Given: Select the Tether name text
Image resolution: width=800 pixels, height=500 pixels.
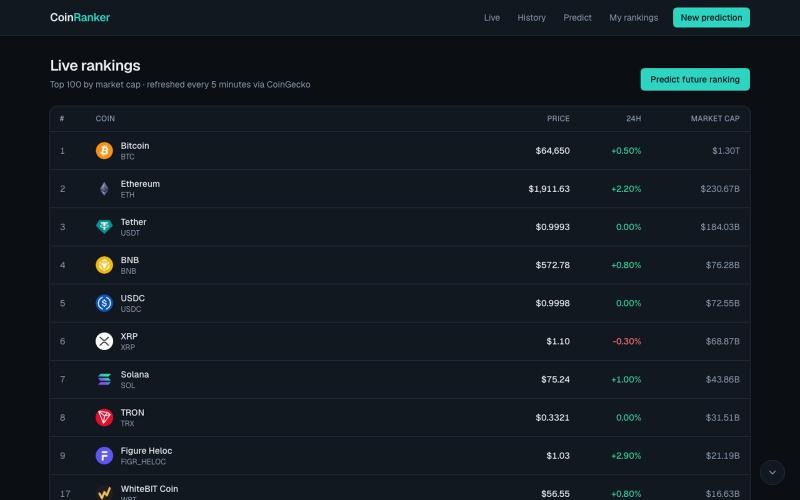Looking at the screenshot, I should (134, 222).
